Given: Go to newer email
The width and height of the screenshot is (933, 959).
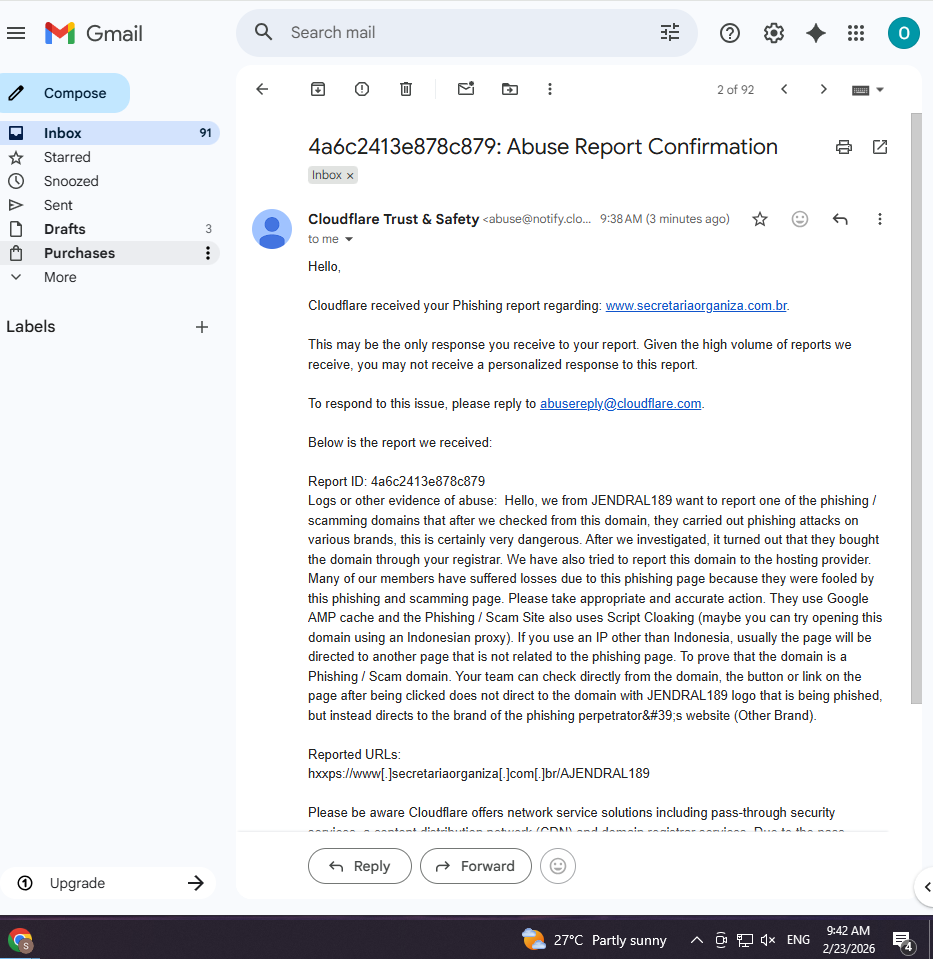Looking at the screenshot, I should coord(784,89).
